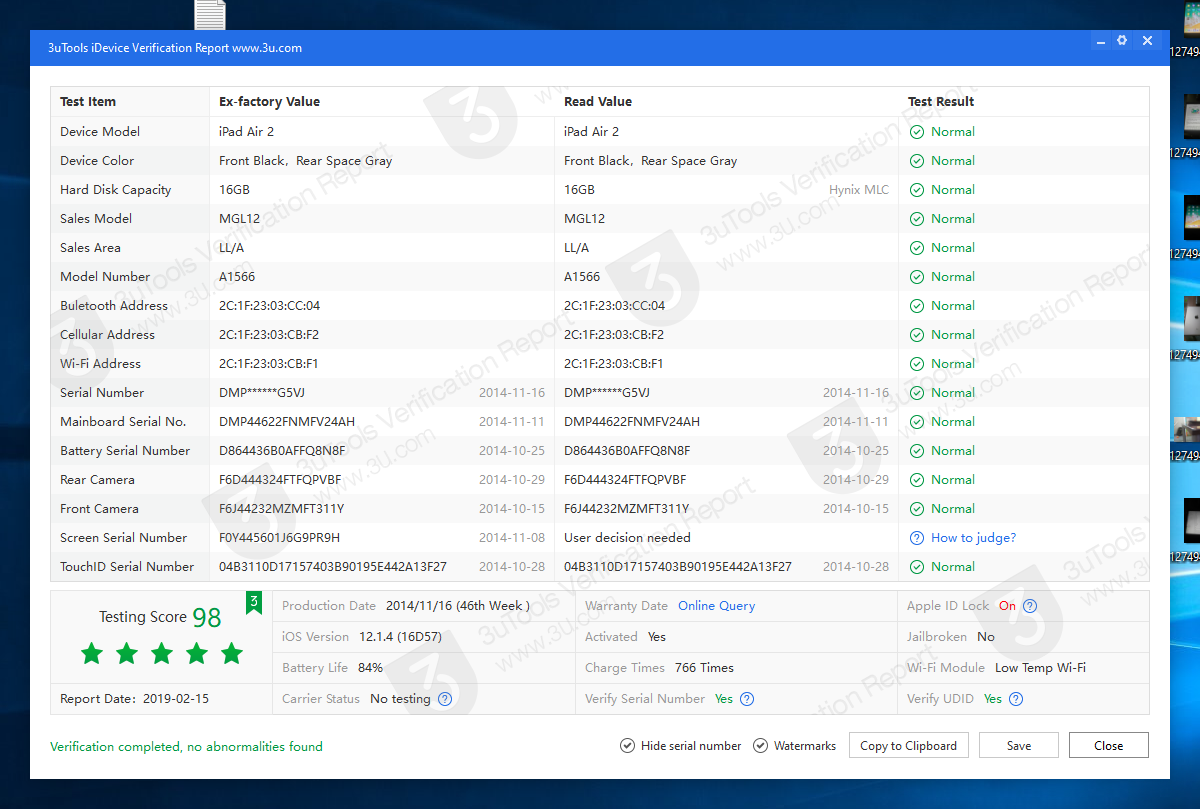This screenshot has height=809, width=1200.
Task: Click the help icon beside How to judge
Action: pyautogui.click(x=917, y=538)
